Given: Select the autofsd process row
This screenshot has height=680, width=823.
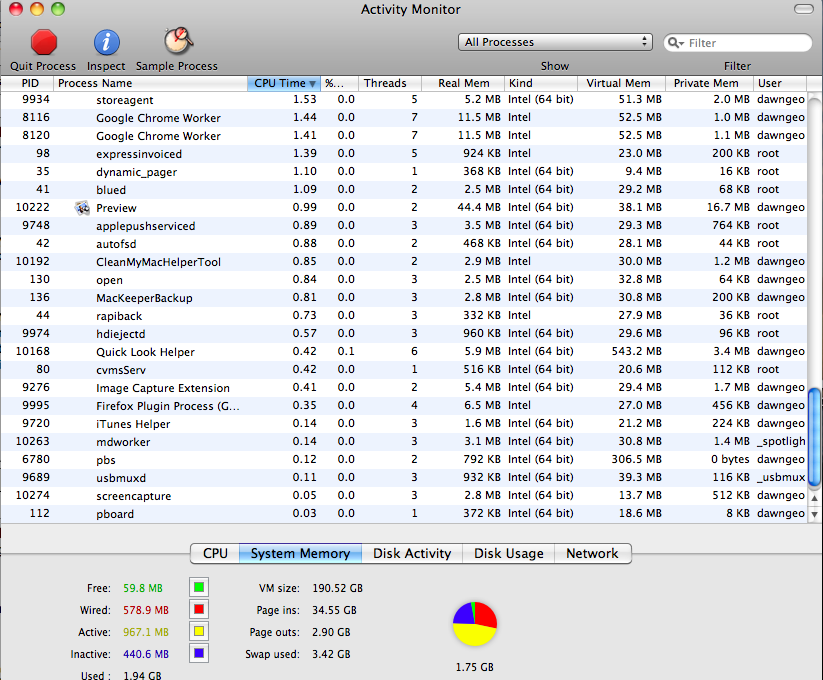Looking at the screenshot, I should (404, 243).
